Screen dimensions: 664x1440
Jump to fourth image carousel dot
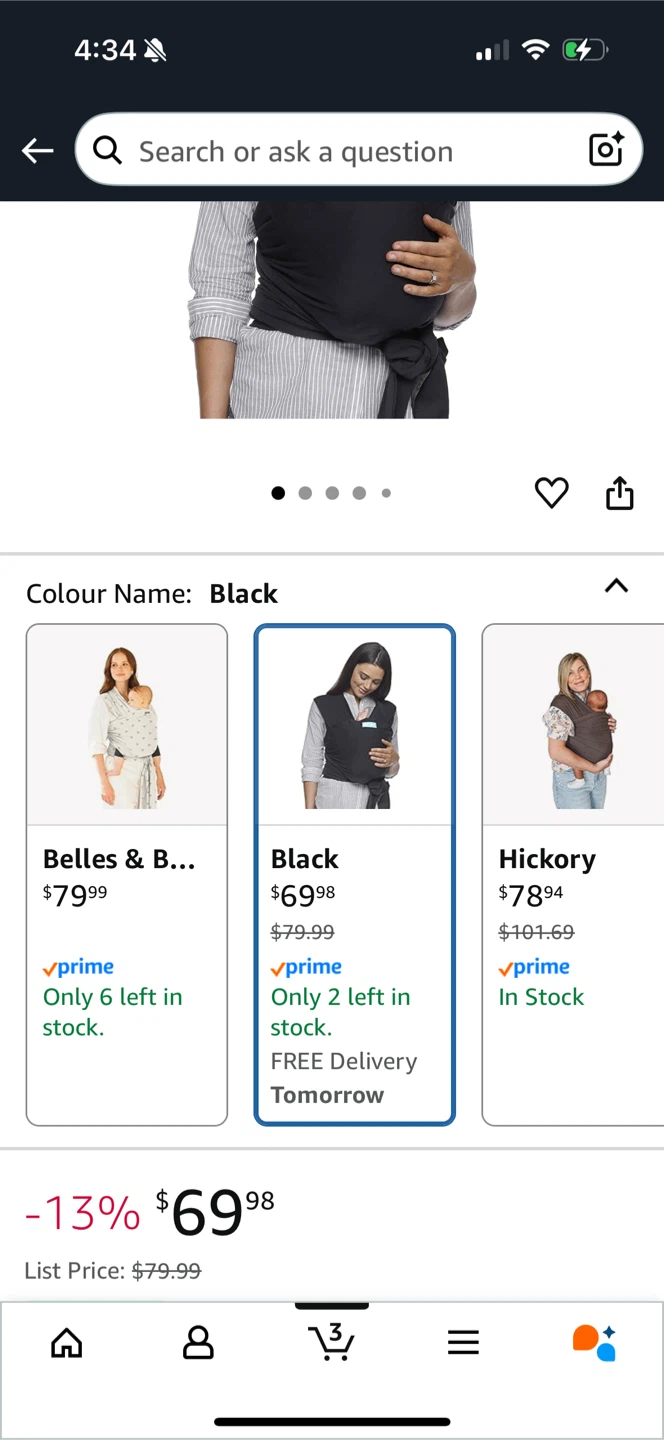(359, 493)
